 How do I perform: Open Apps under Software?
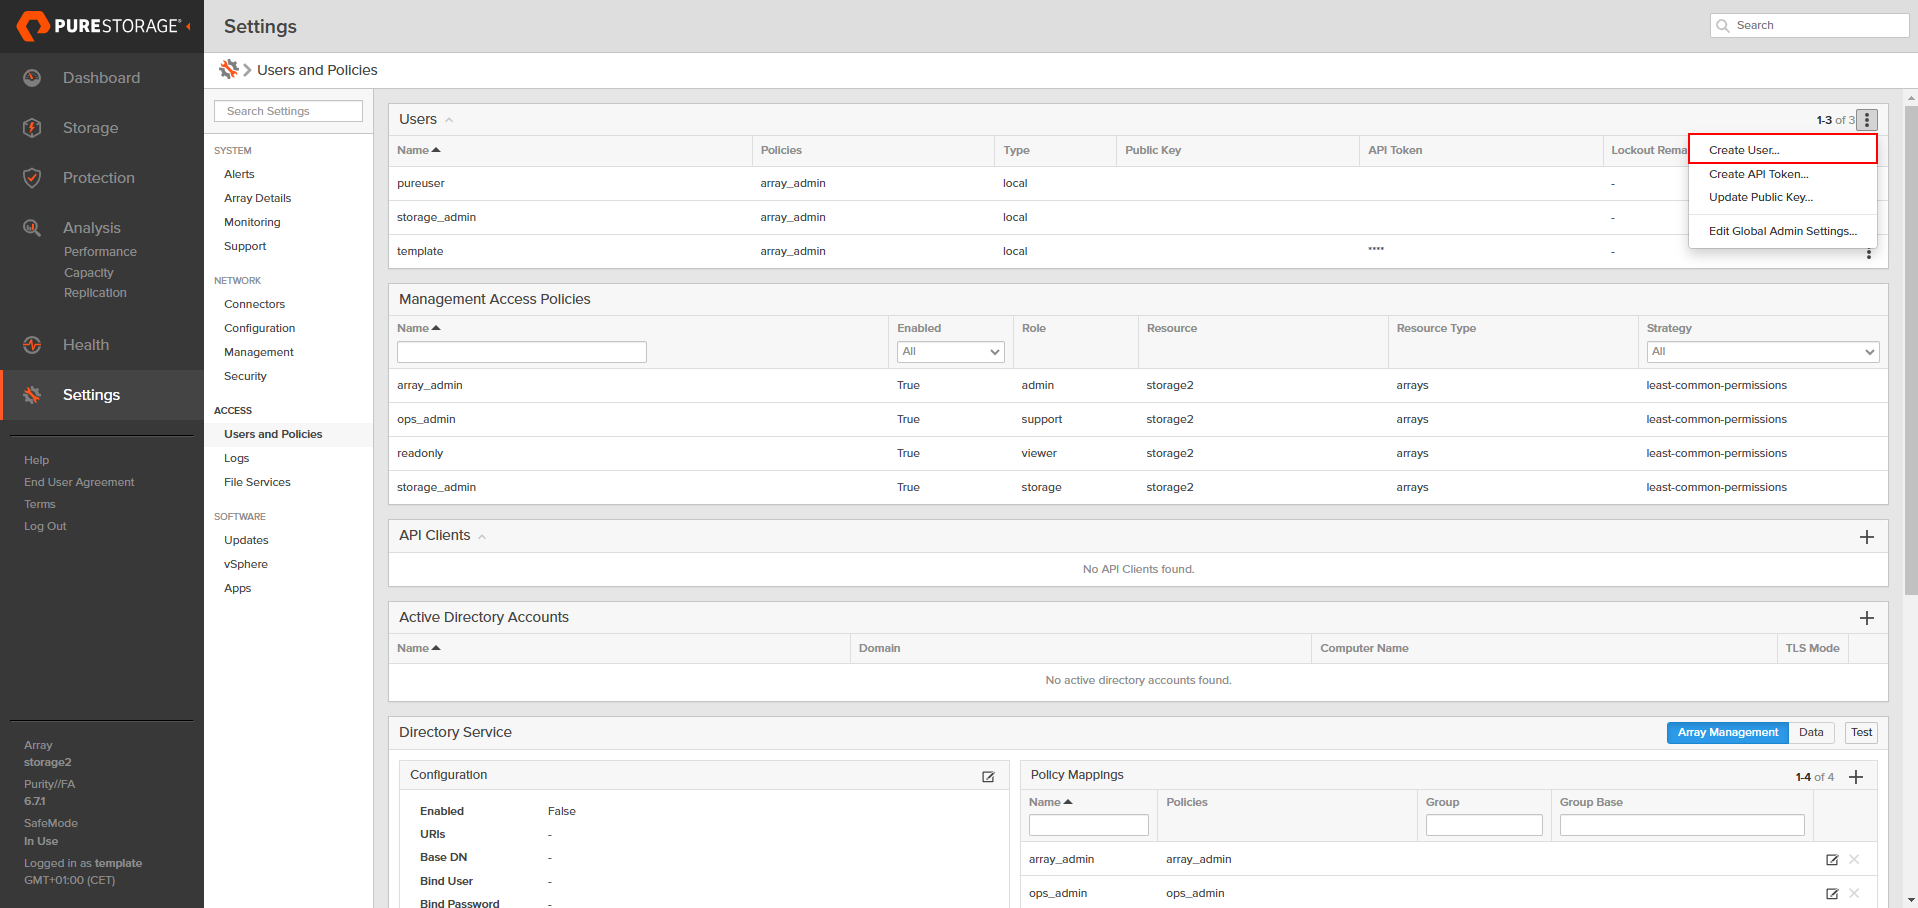(x=237, y=588)
